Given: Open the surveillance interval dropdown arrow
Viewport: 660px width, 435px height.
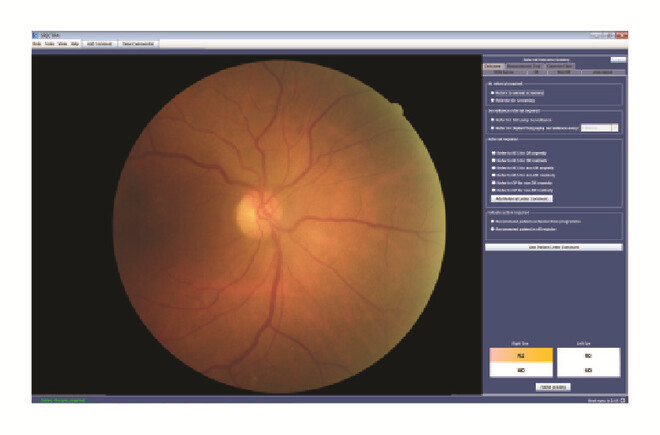Looking at the screenshot, I should [615, 128].
